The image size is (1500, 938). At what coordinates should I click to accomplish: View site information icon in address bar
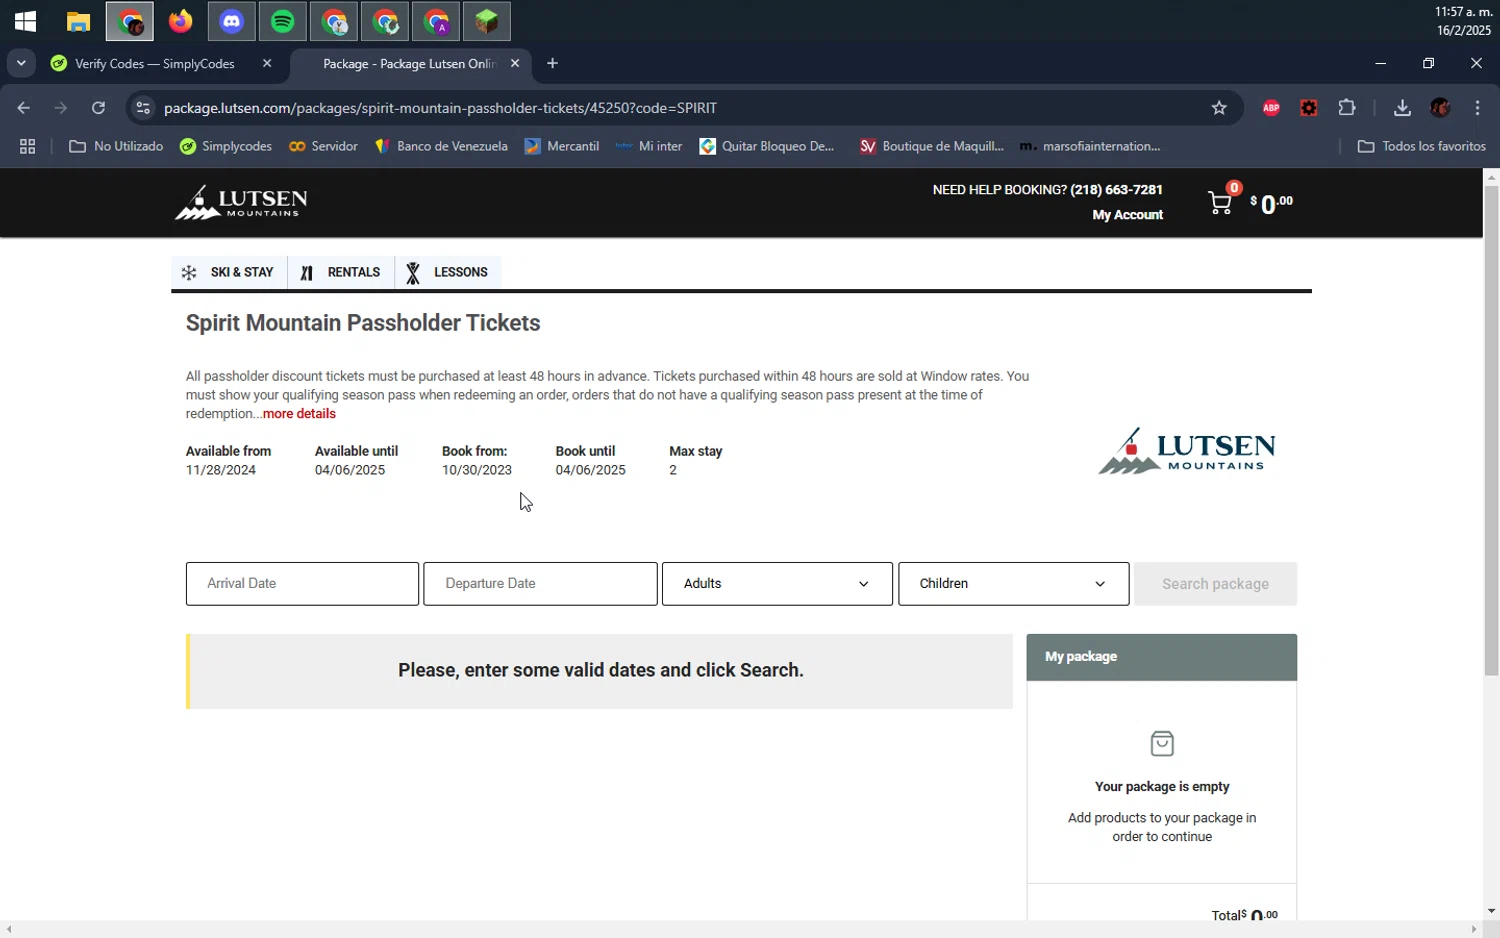pyautogui.click(x=143, y=108)
